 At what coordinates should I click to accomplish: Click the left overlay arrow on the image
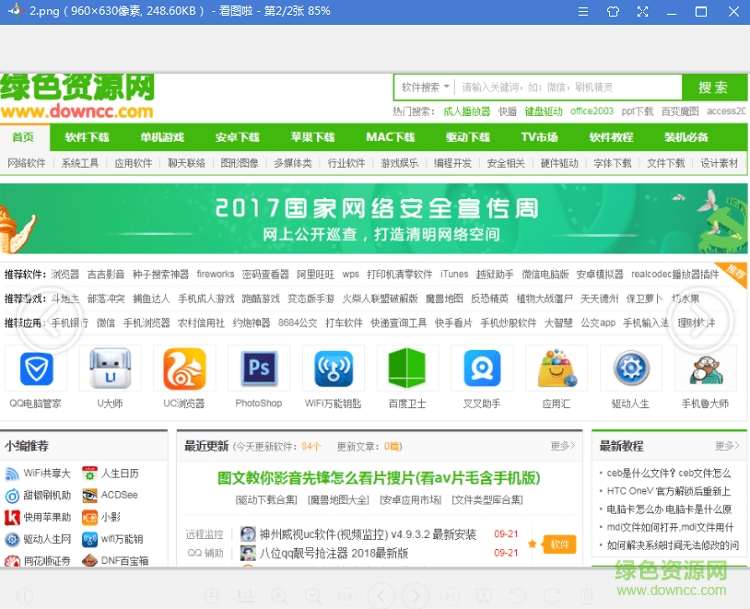49,321
